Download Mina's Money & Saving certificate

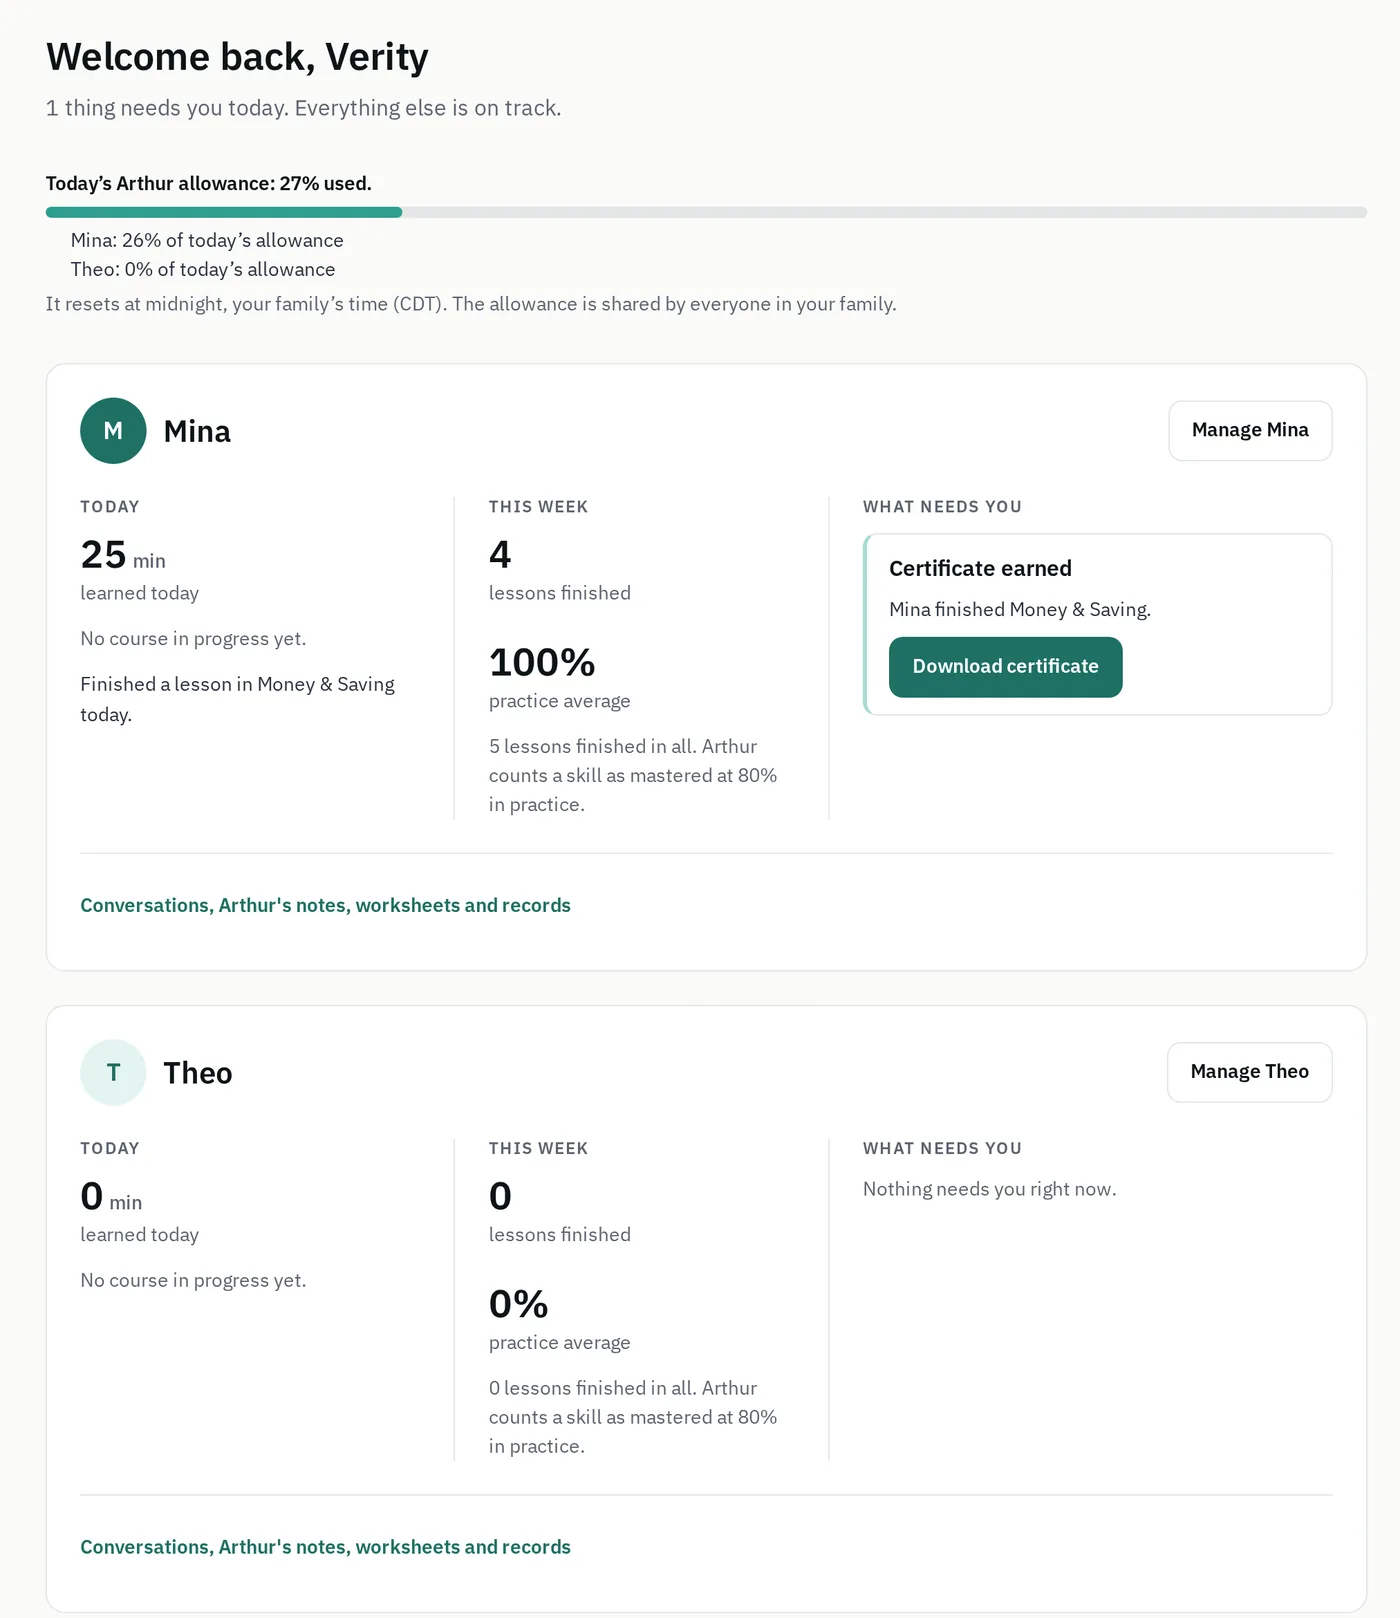[1005, 667]
